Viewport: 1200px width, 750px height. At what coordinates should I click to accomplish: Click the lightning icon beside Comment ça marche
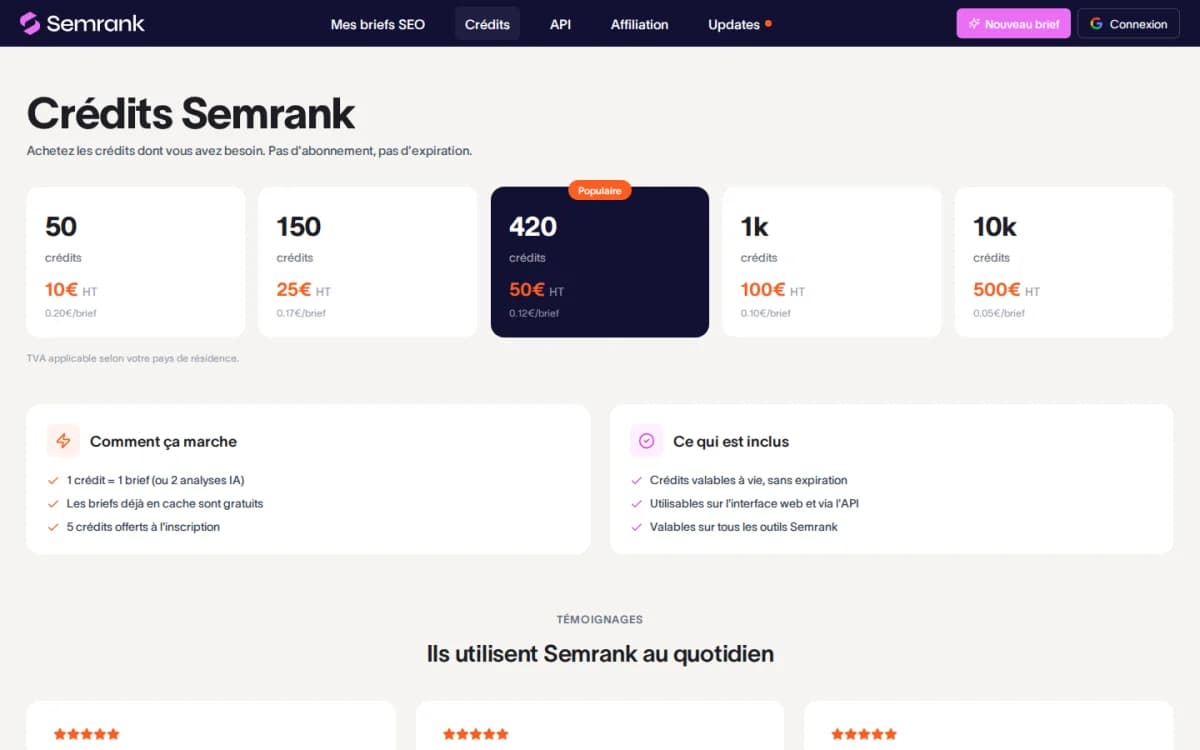(63, 441)
